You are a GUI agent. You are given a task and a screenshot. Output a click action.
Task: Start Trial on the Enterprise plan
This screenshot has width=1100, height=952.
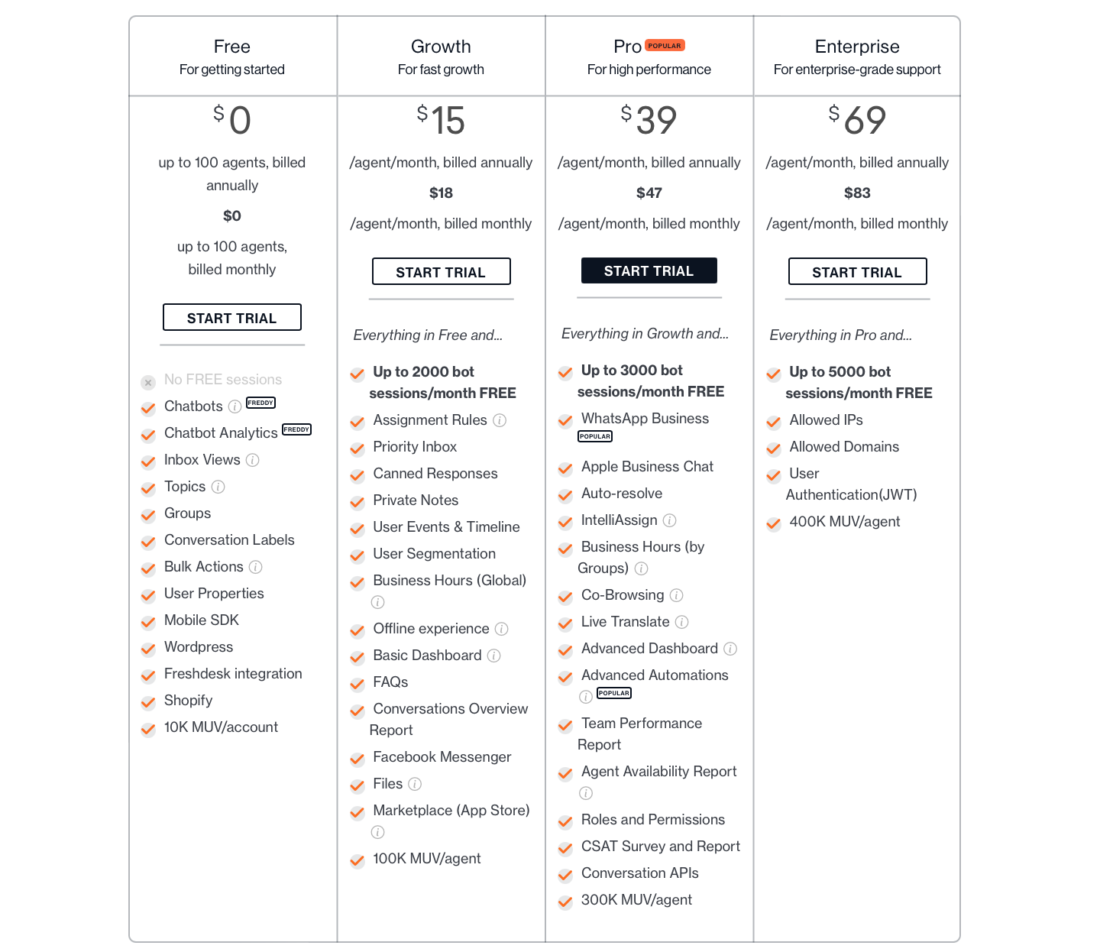pos(857,271)
